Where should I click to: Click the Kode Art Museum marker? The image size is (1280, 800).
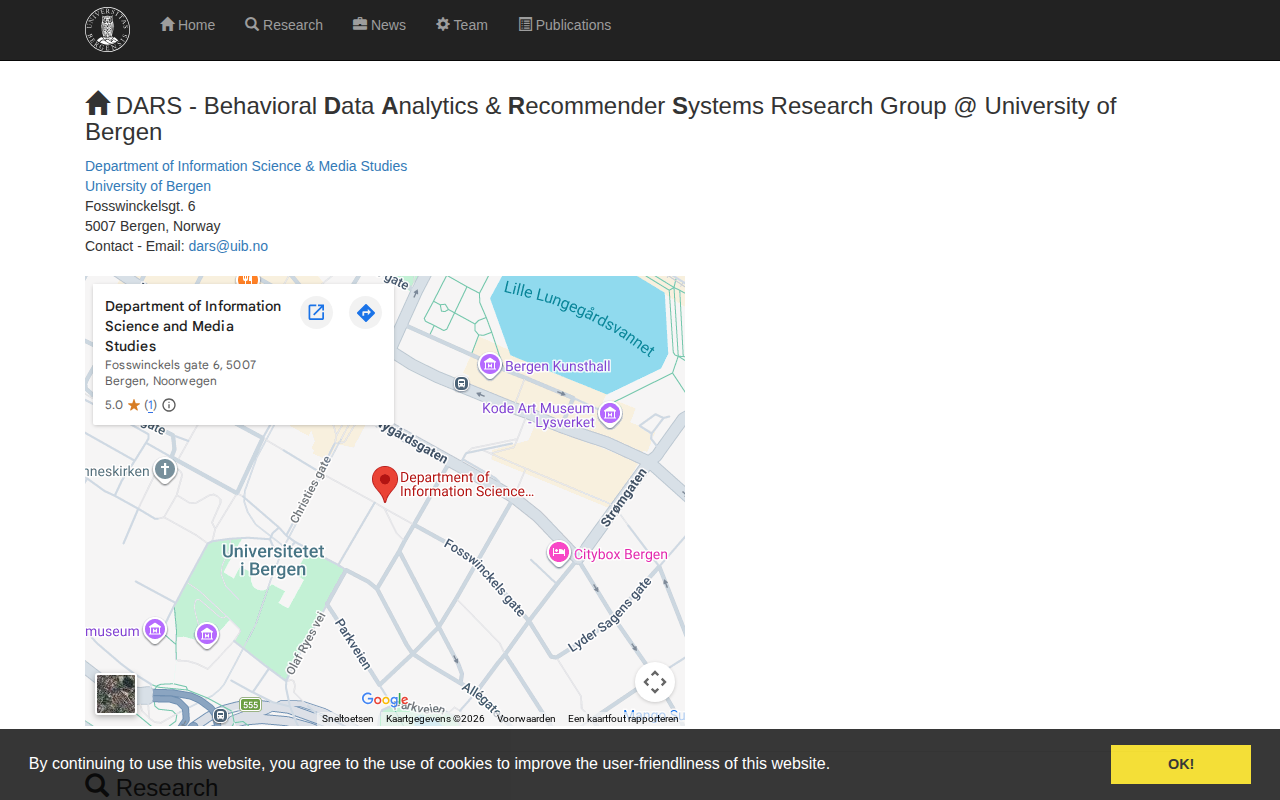coord(610,413)
